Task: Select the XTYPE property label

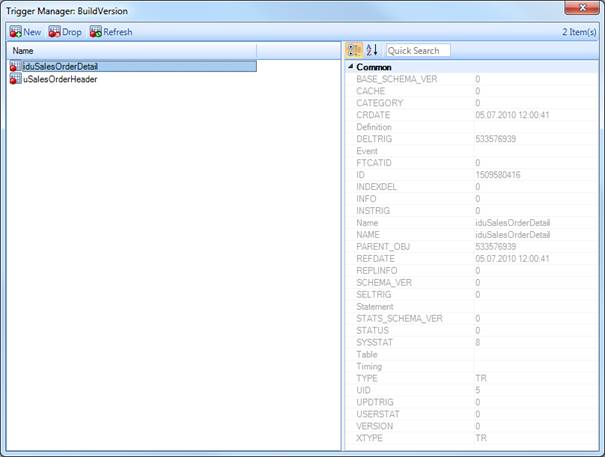Action: point(369,438)
